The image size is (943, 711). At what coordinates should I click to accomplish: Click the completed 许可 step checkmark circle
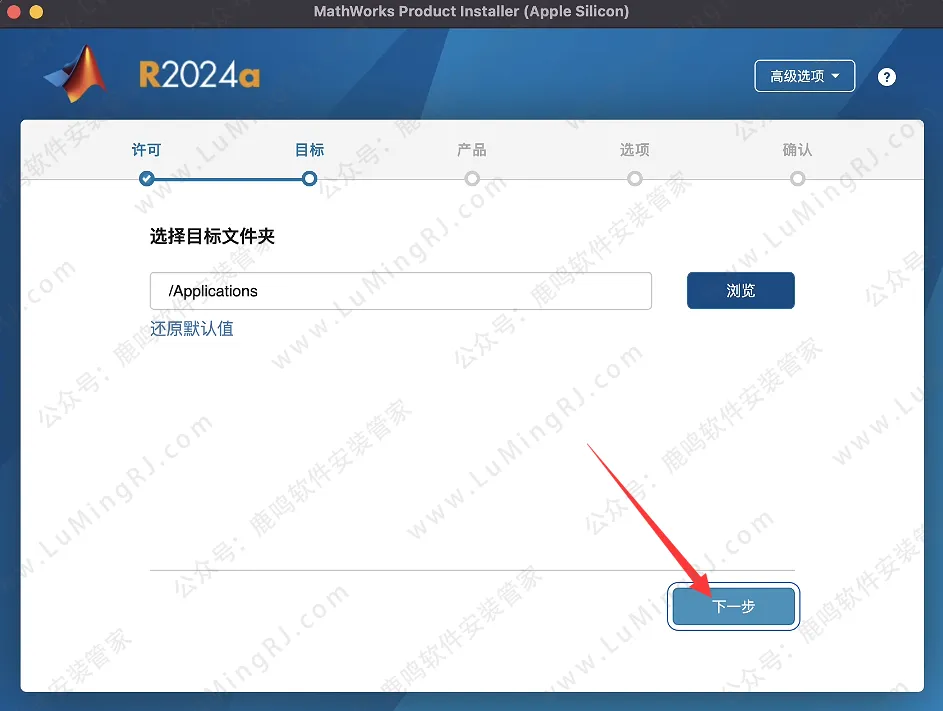tap(146, 179)
